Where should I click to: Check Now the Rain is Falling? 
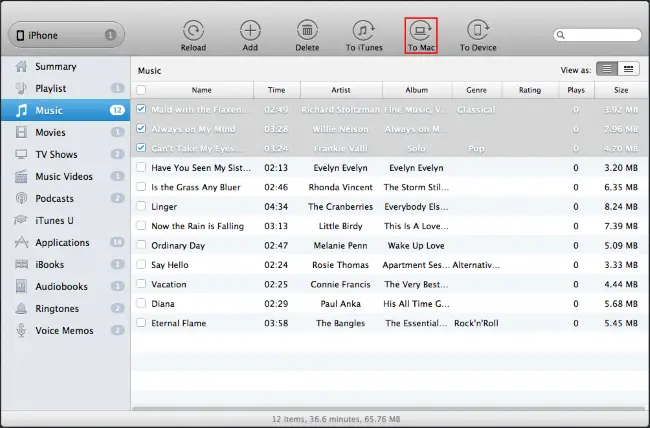click(x=141, y=225)
